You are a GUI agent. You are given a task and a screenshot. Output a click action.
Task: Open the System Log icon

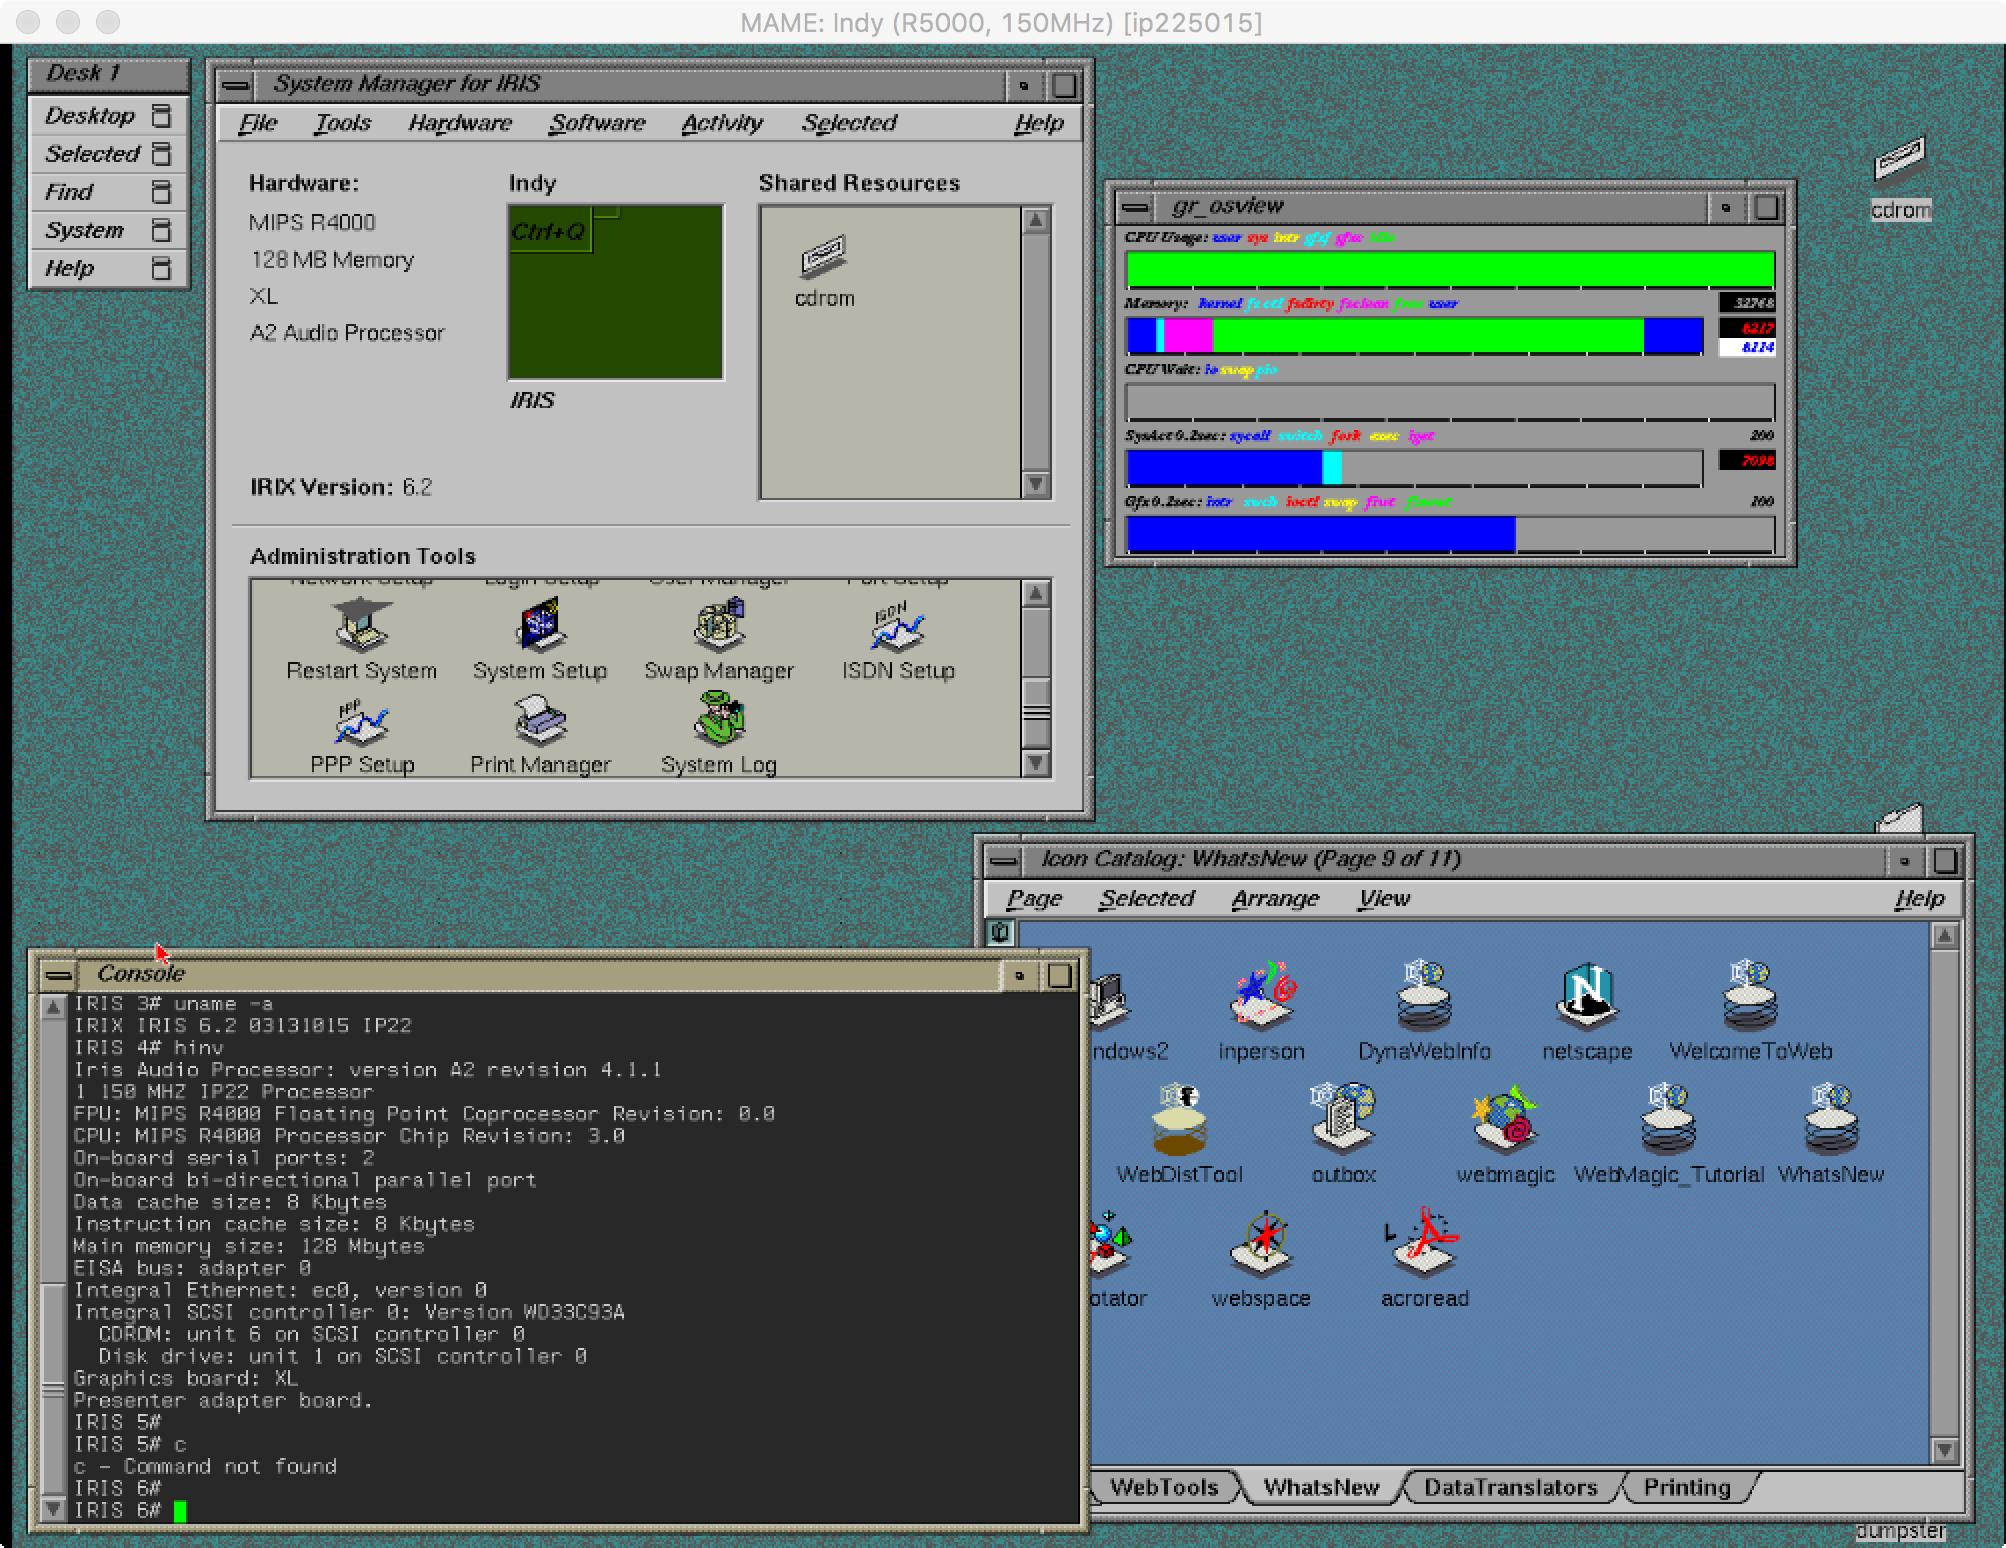tap(719, 720)
